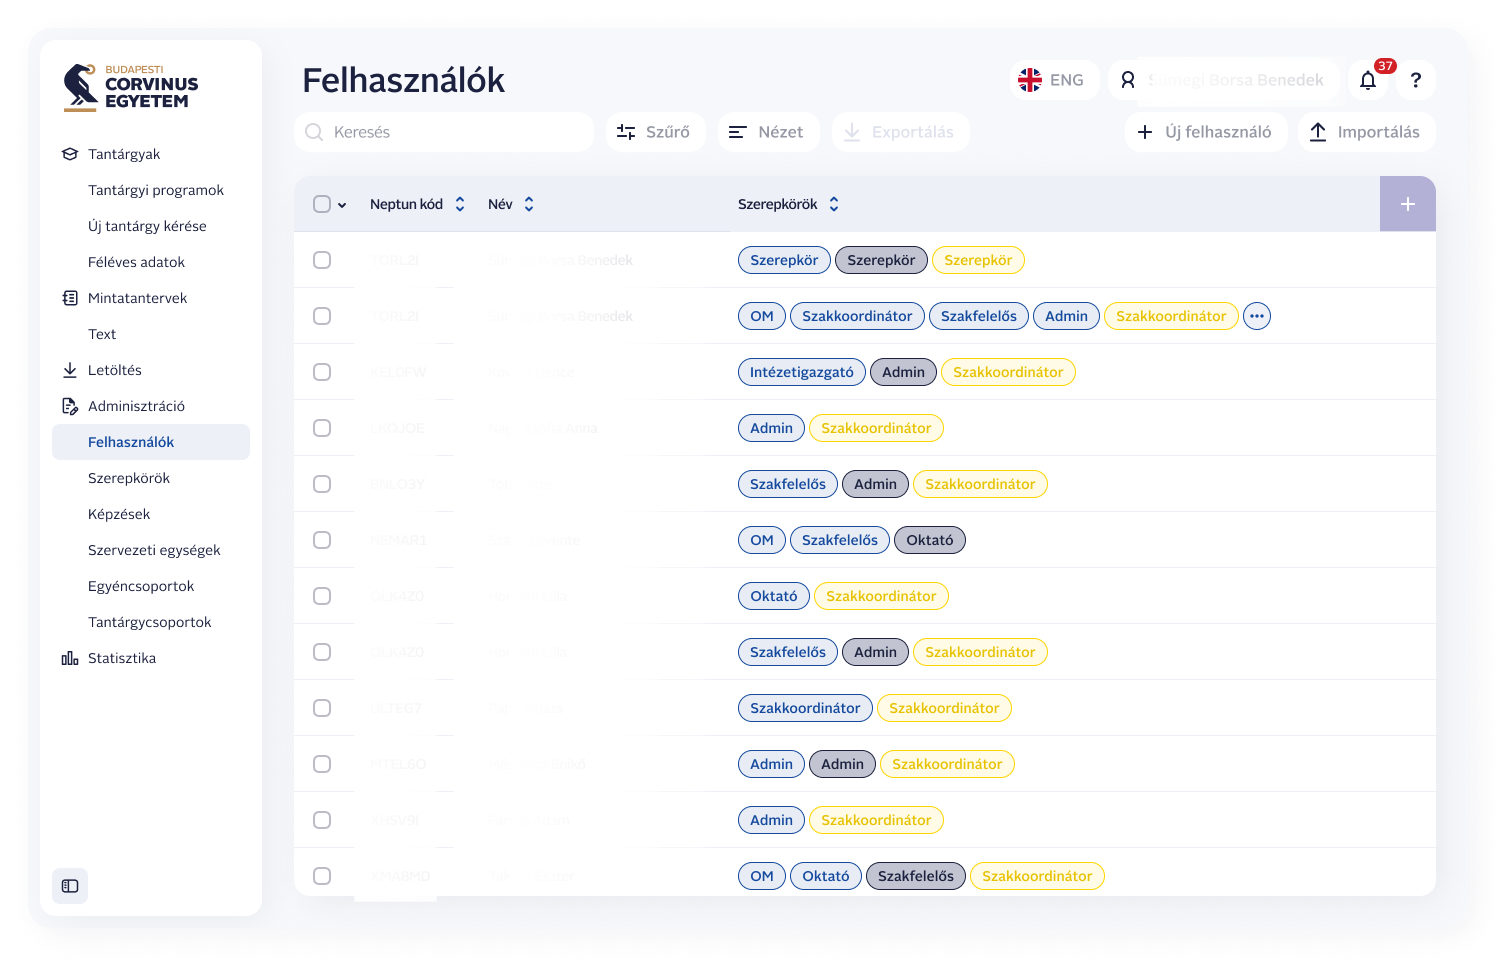Open Szerepkörök in the sidebar menu
1512x972 pixels.
tap(129, 478)
